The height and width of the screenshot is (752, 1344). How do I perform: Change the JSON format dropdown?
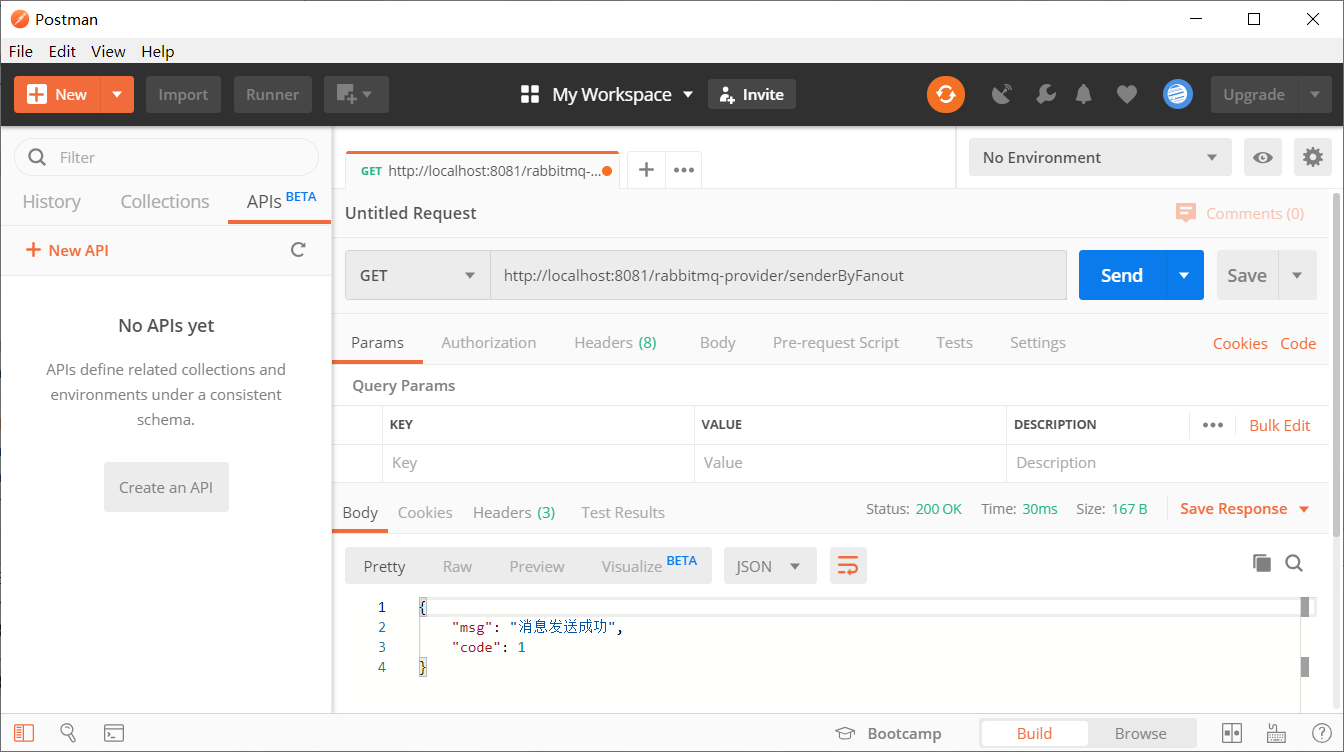[770, 566]
